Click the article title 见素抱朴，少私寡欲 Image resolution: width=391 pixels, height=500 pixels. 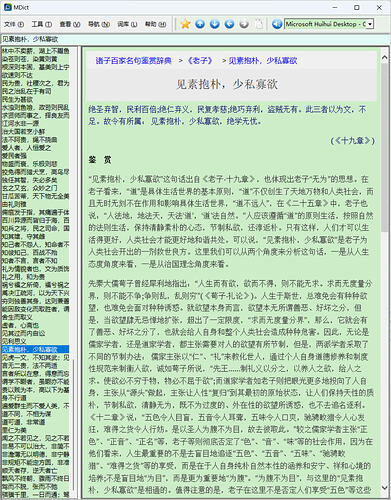coord(227,84)
